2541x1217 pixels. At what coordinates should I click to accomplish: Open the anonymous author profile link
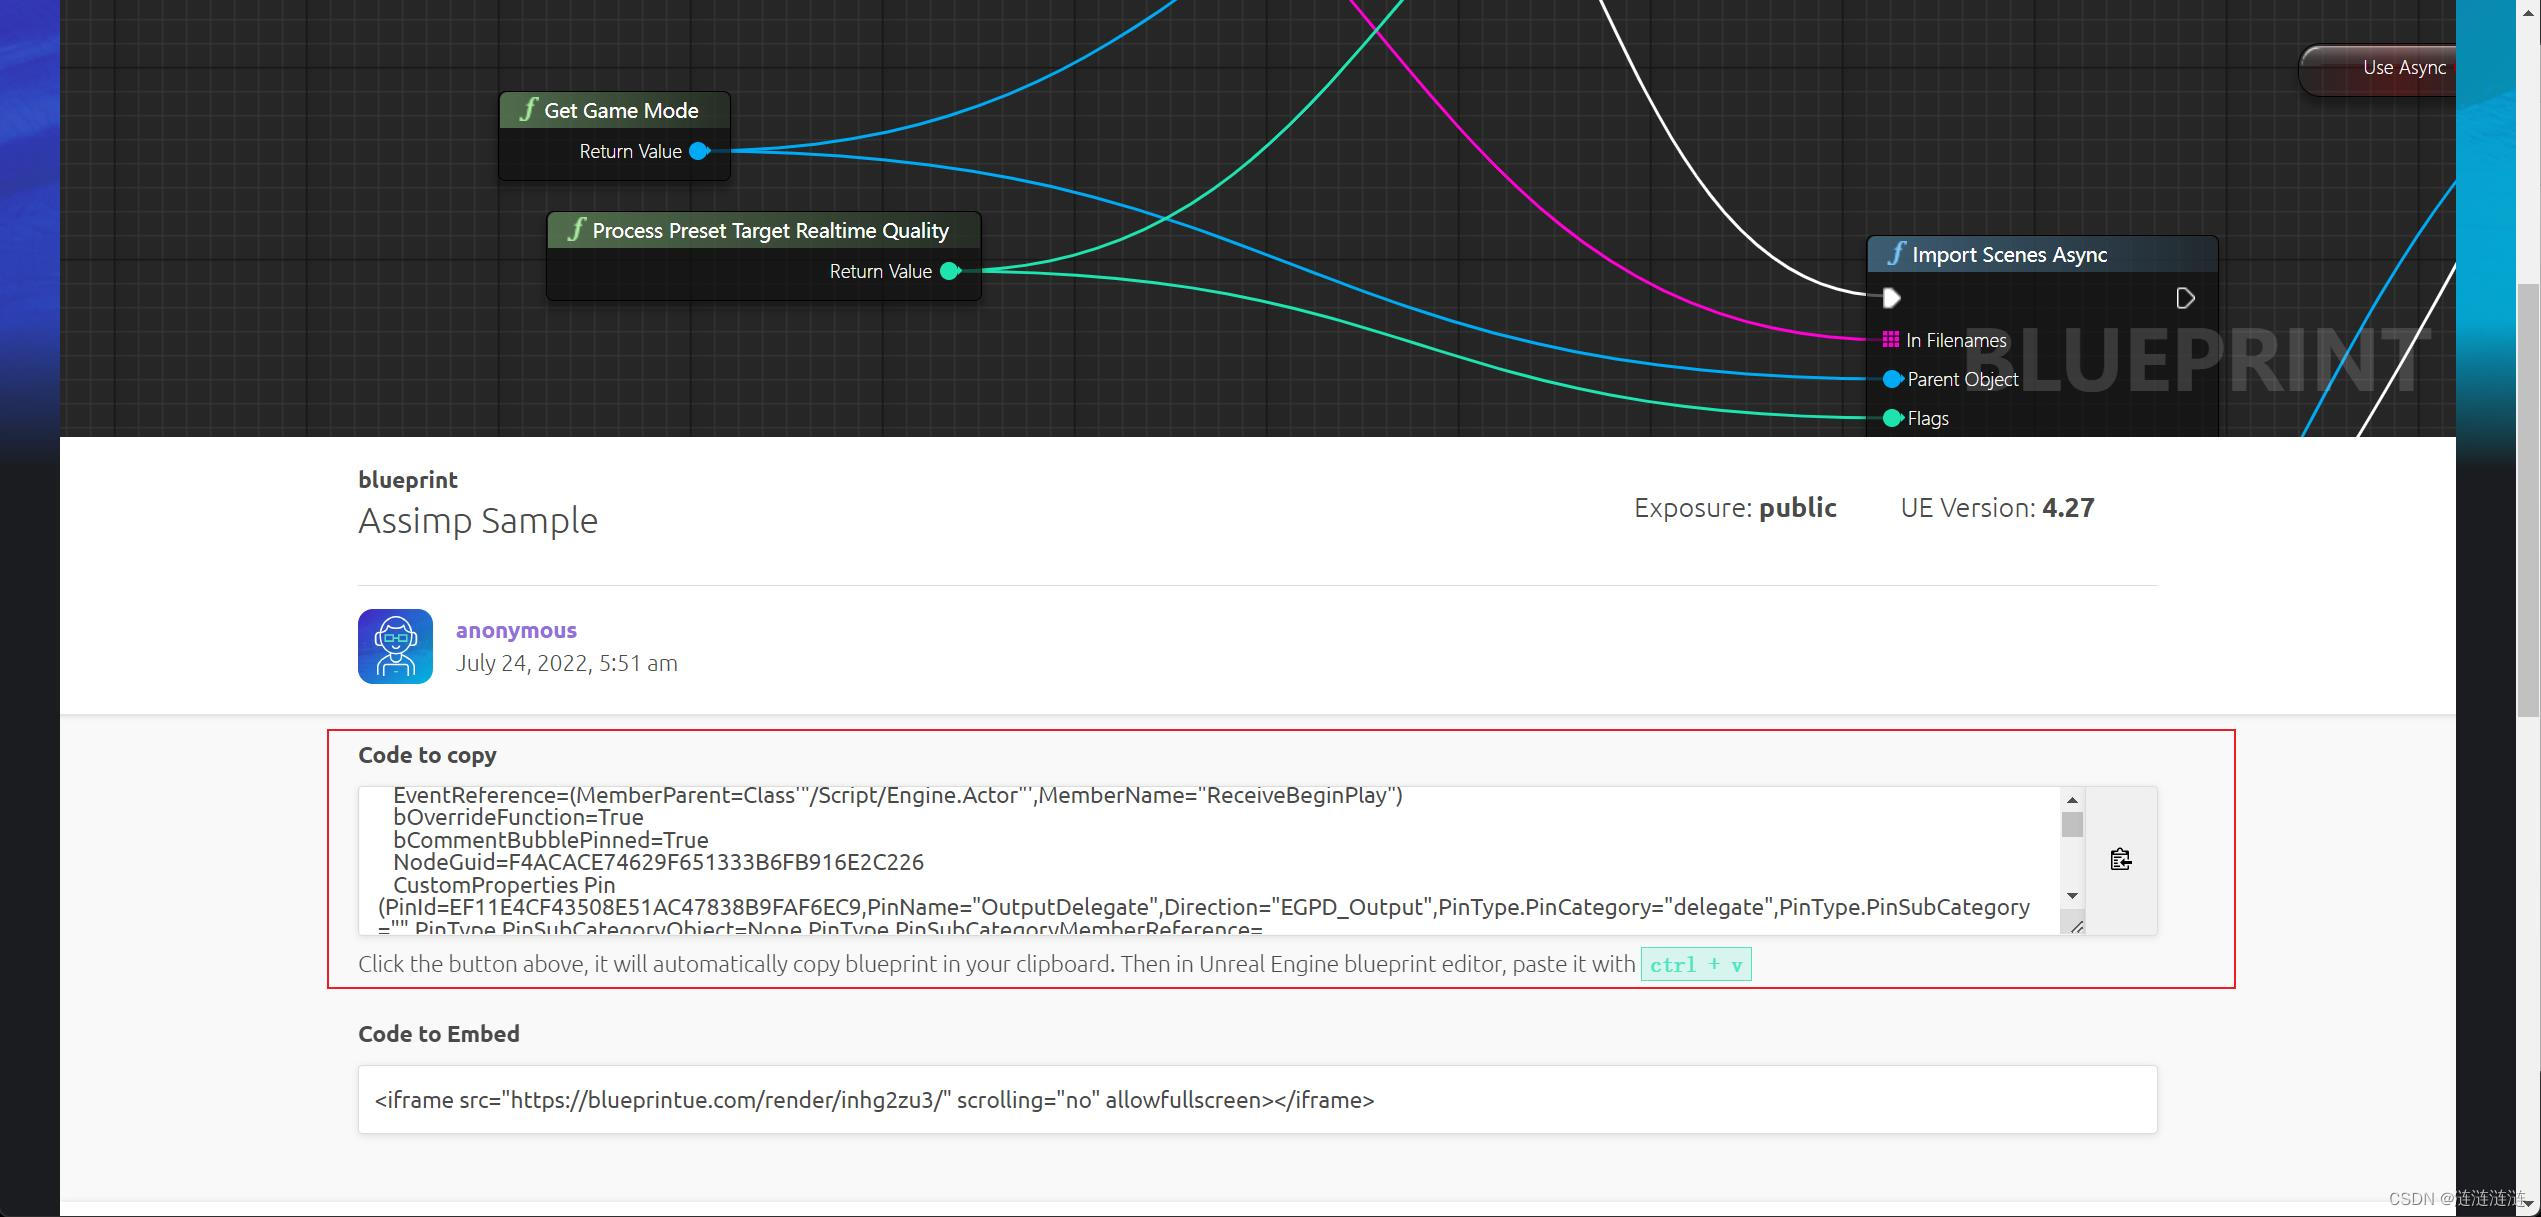tap(516, 630)
